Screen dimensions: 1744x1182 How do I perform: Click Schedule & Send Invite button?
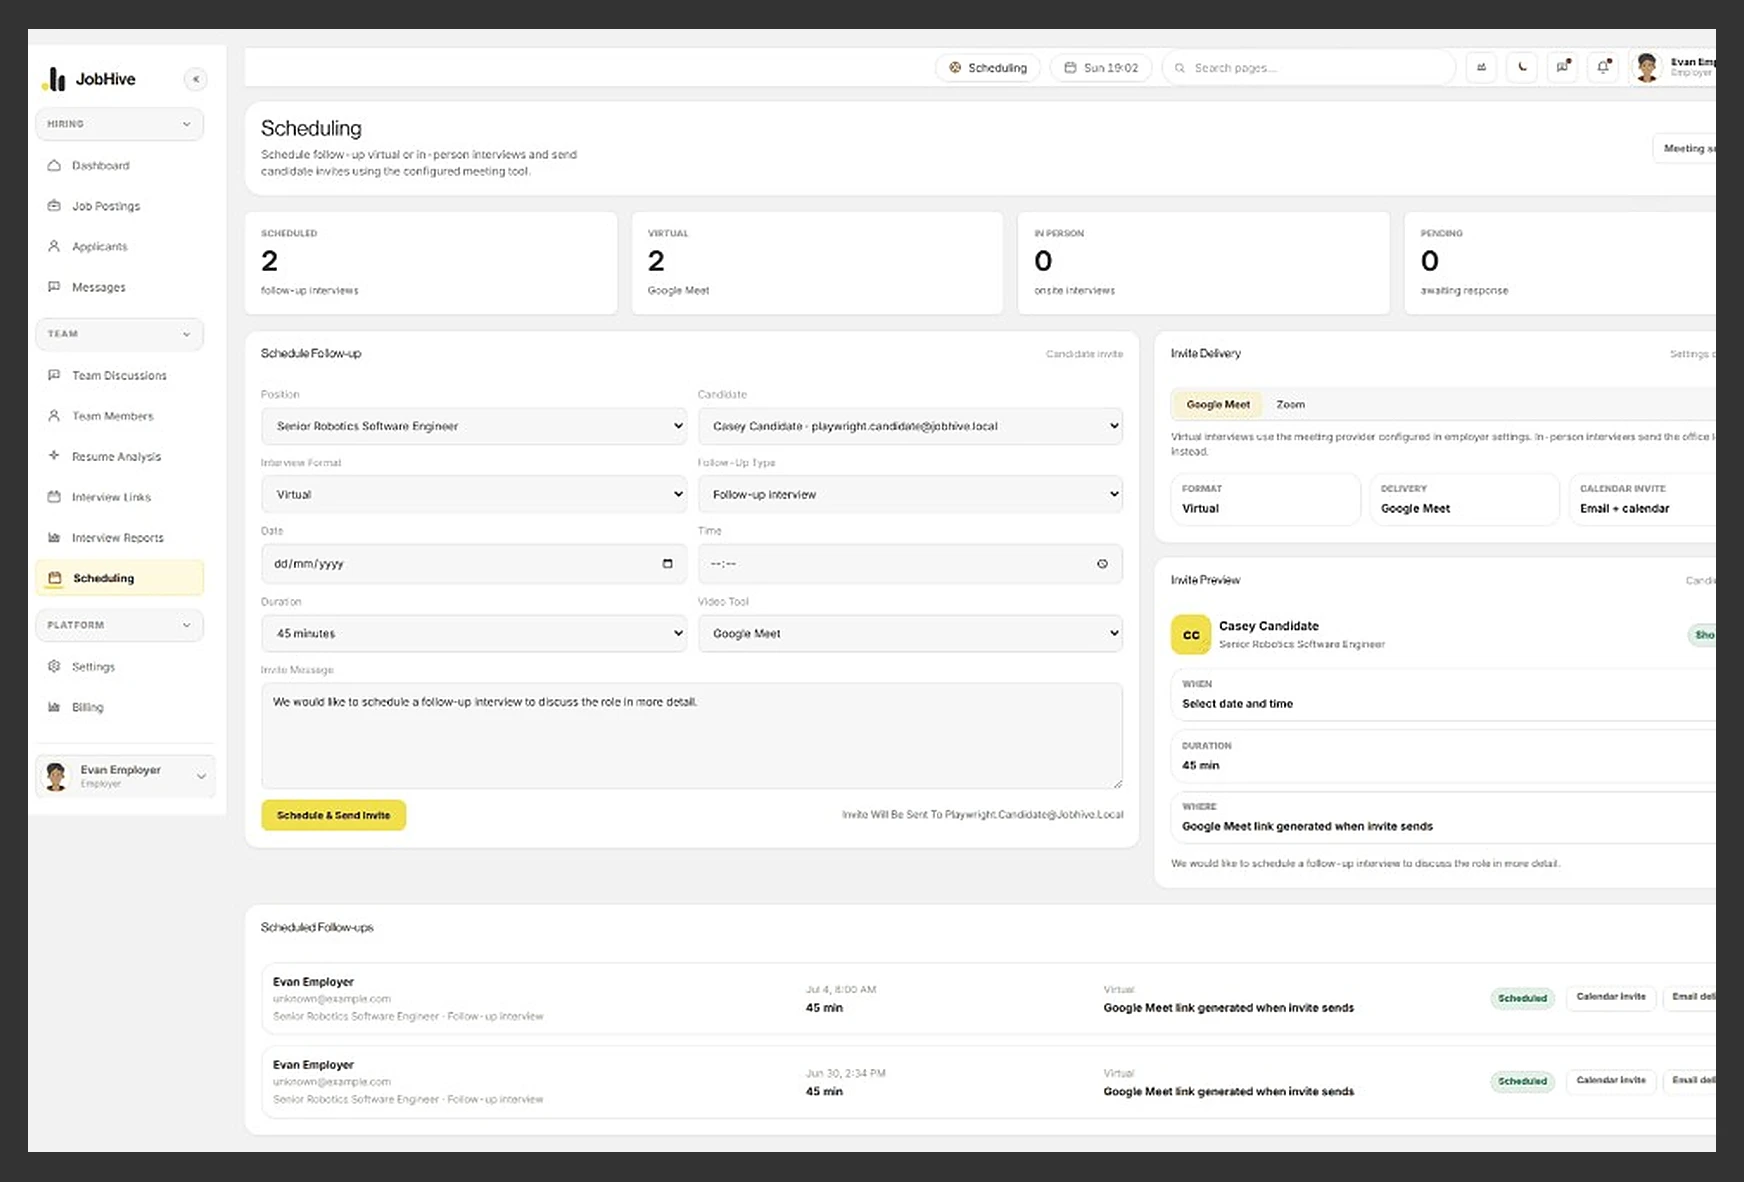coord(334,815)
